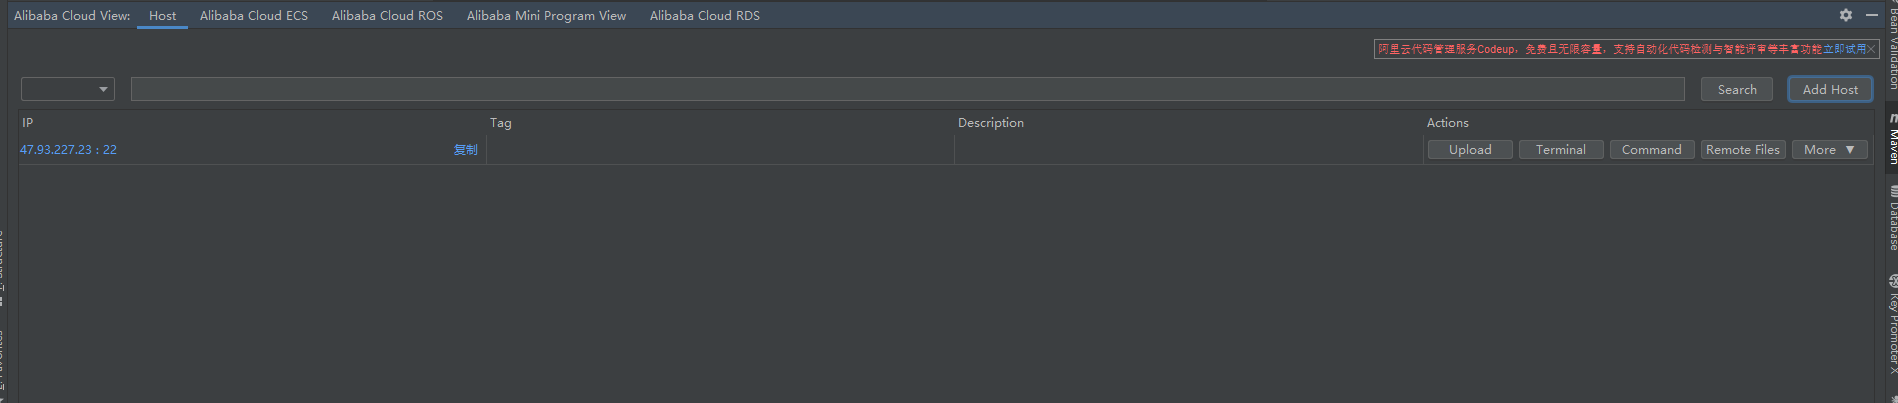The image size is (1898, 403).
Task: Hide the Alibaba Cloud View panel
Action: tap(1872, 15)
